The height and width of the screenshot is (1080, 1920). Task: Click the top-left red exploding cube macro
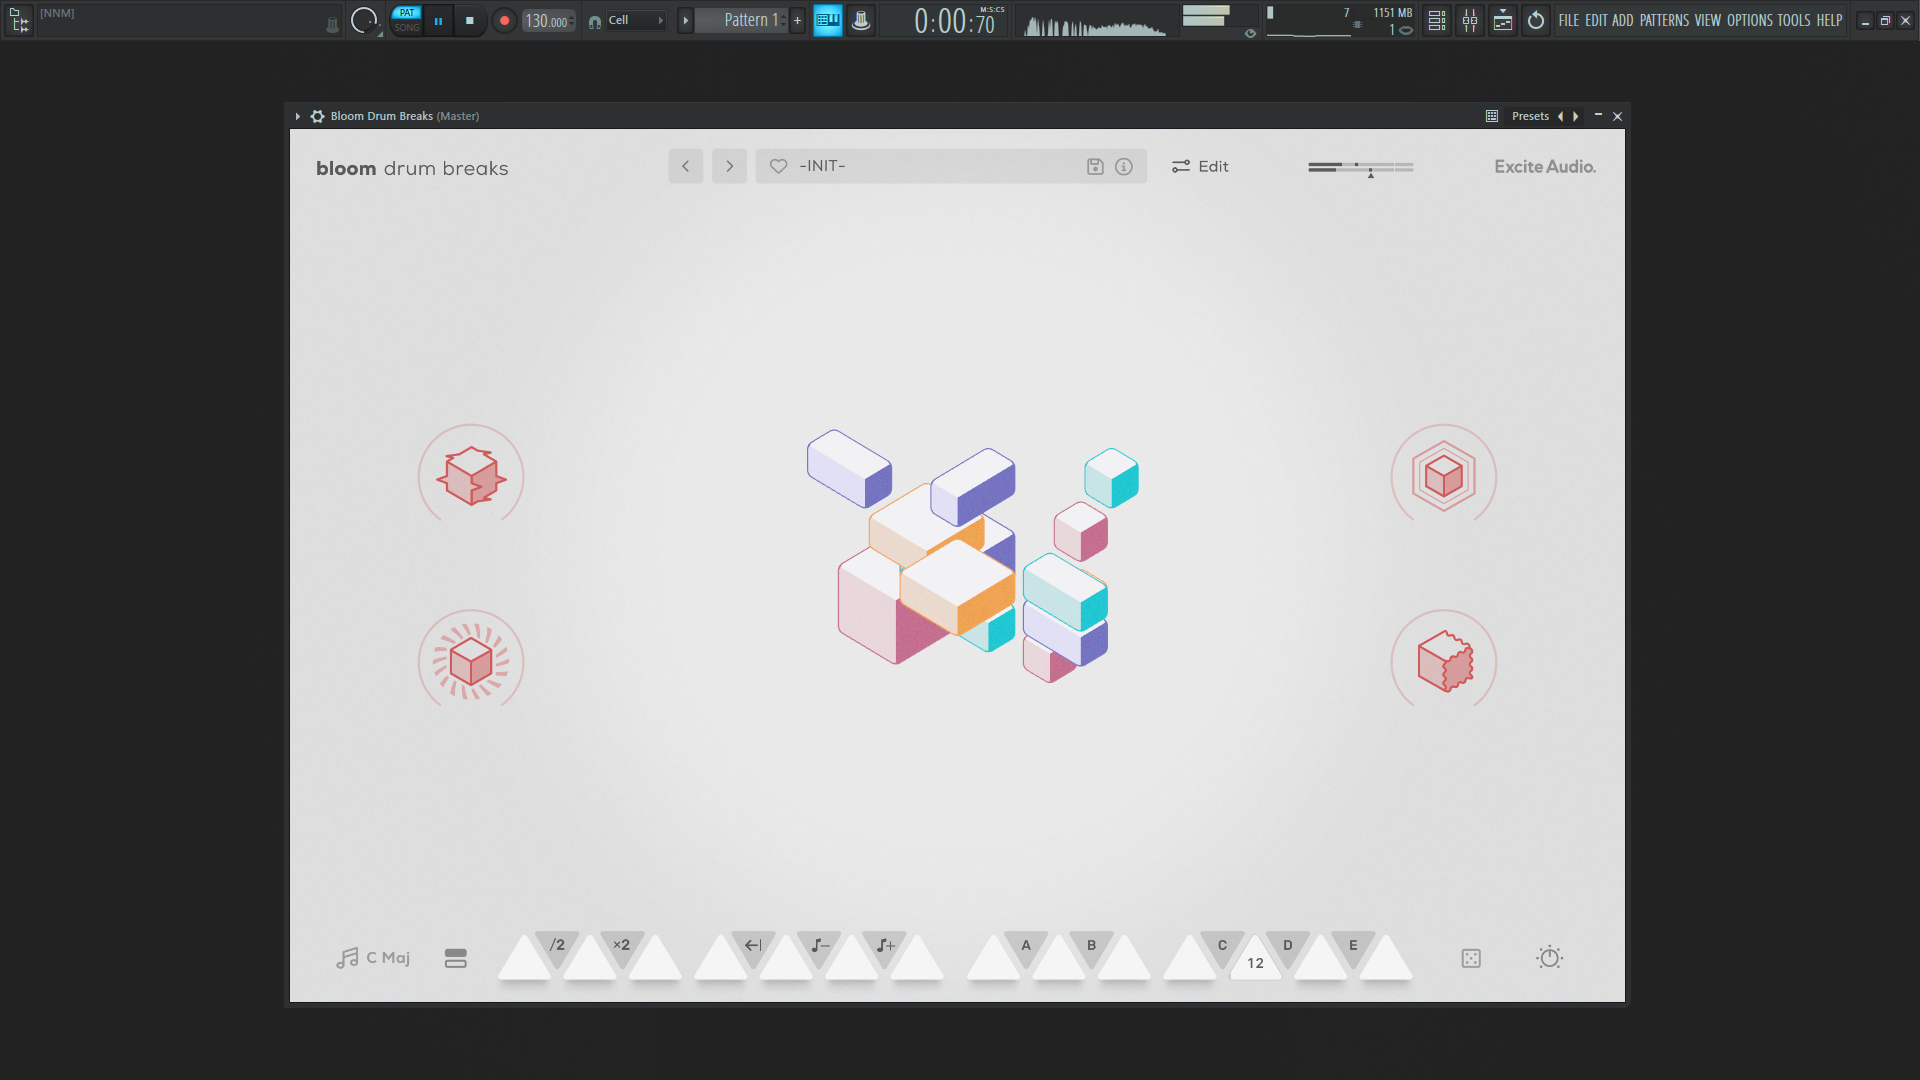click(471, 475)
